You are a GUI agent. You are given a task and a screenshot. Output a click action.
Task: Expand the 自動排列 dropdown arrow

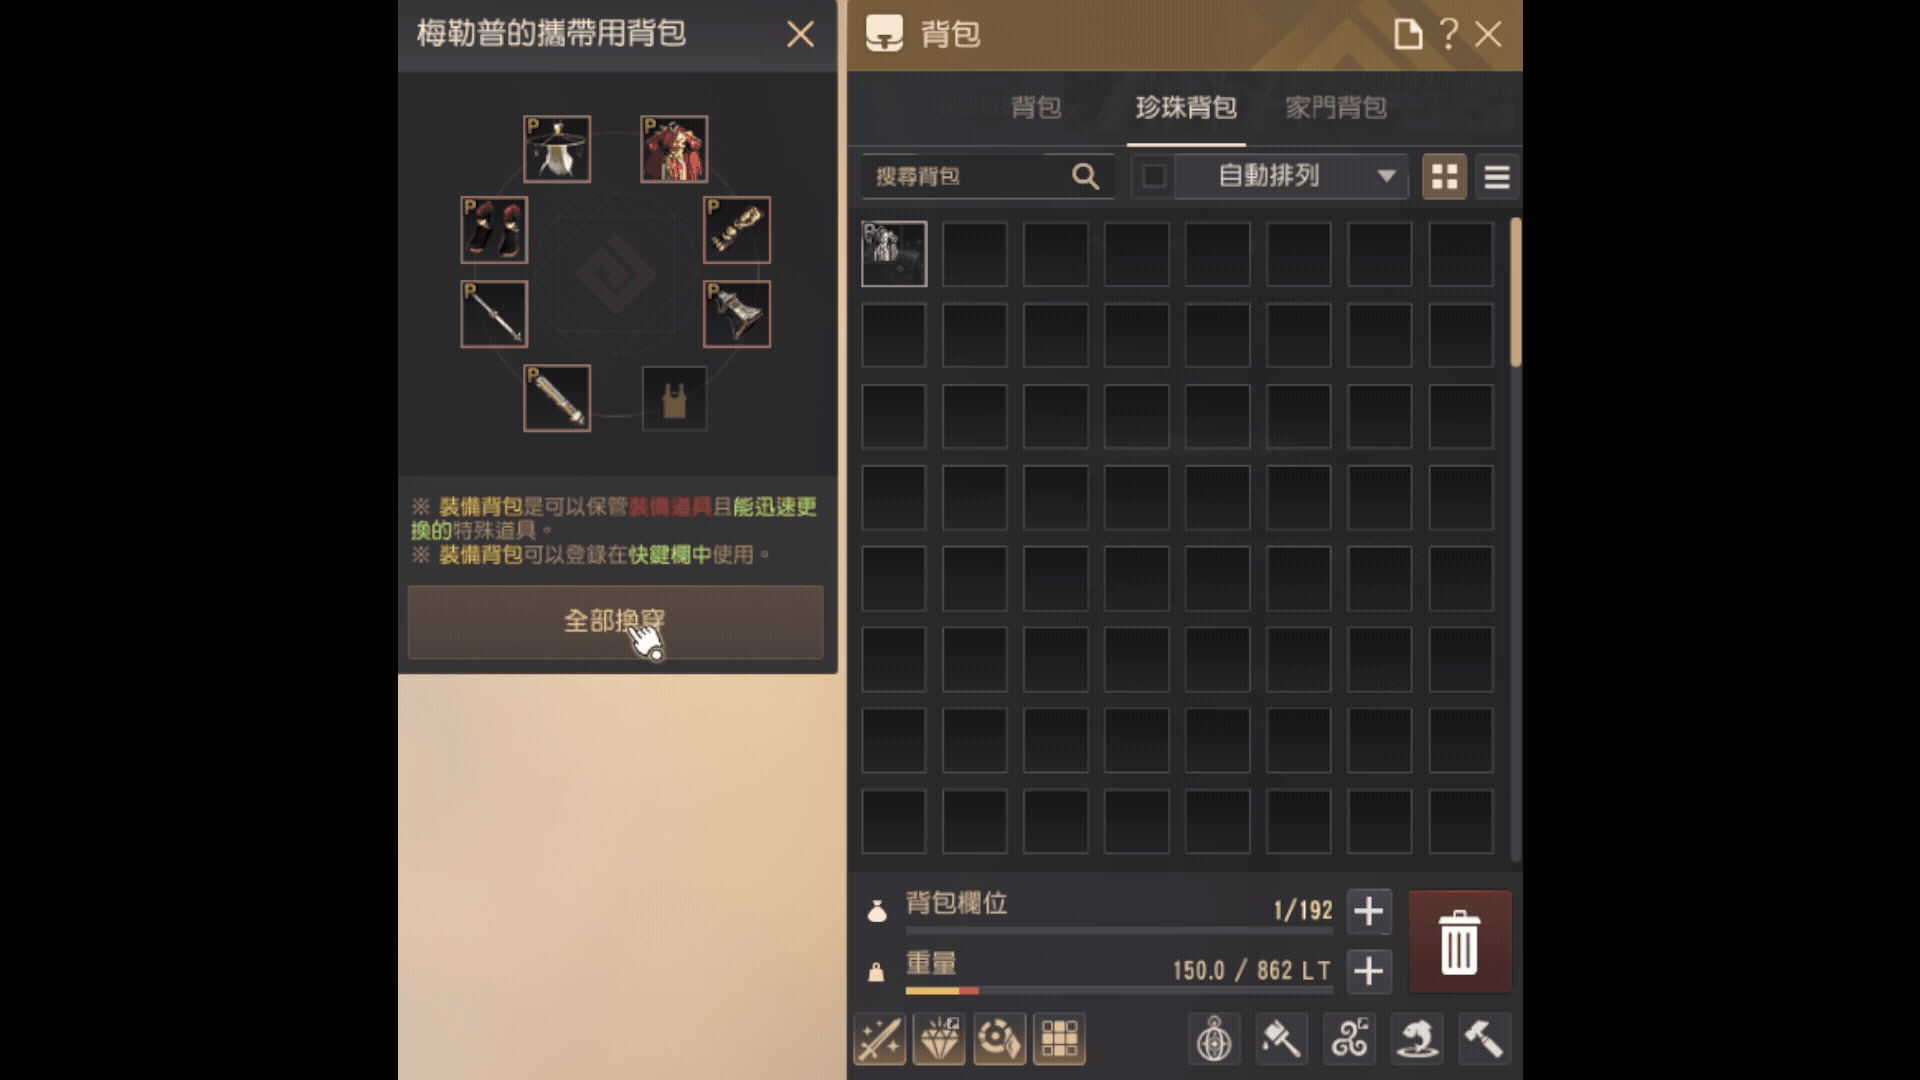coord(1386,177)
